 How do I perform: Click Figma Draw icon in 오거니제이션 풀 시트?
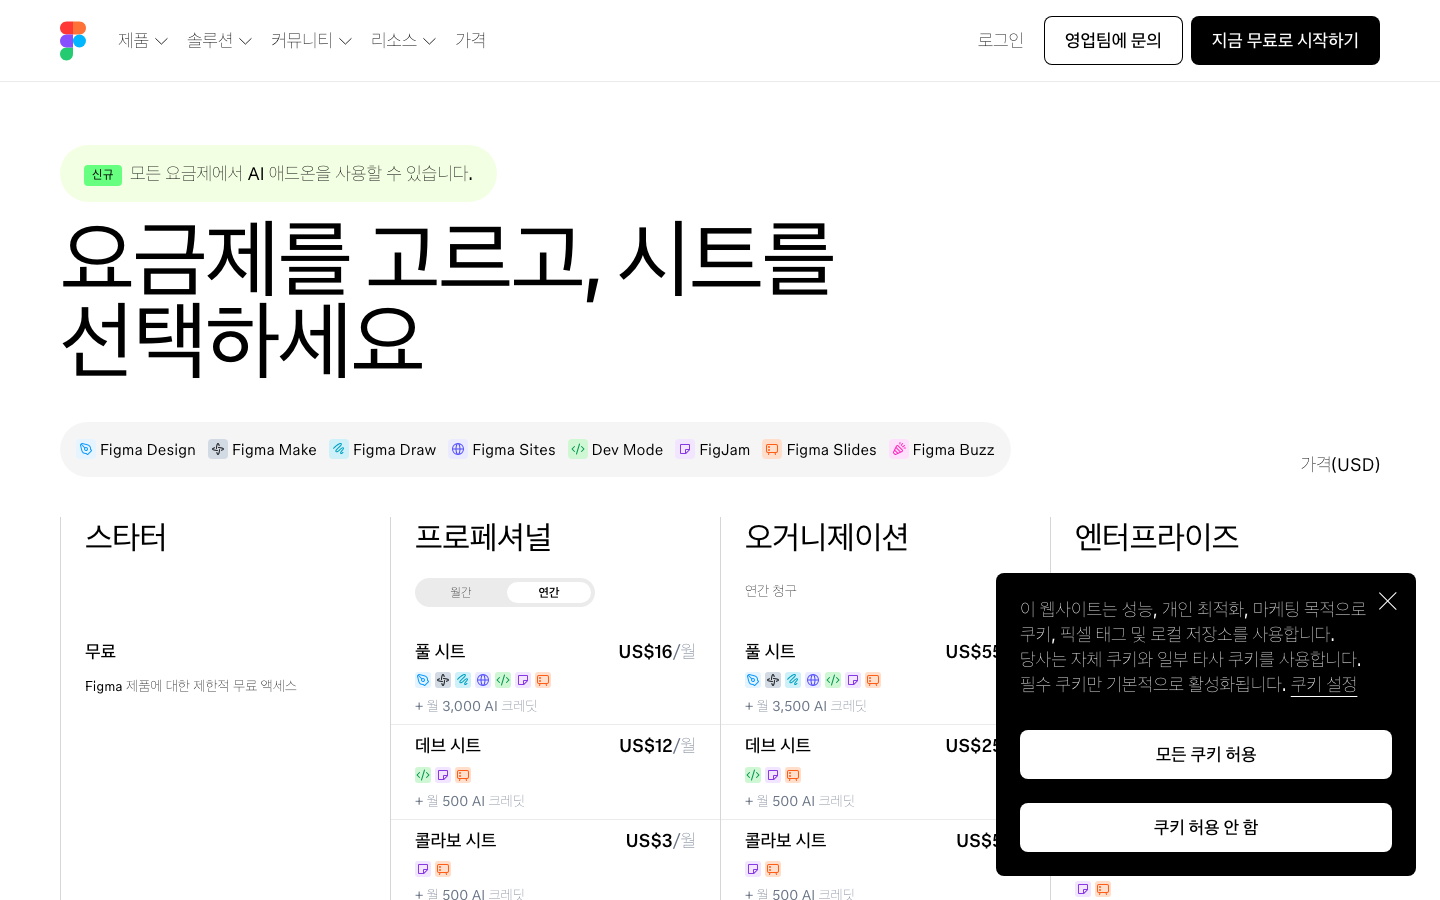[793, 680]
